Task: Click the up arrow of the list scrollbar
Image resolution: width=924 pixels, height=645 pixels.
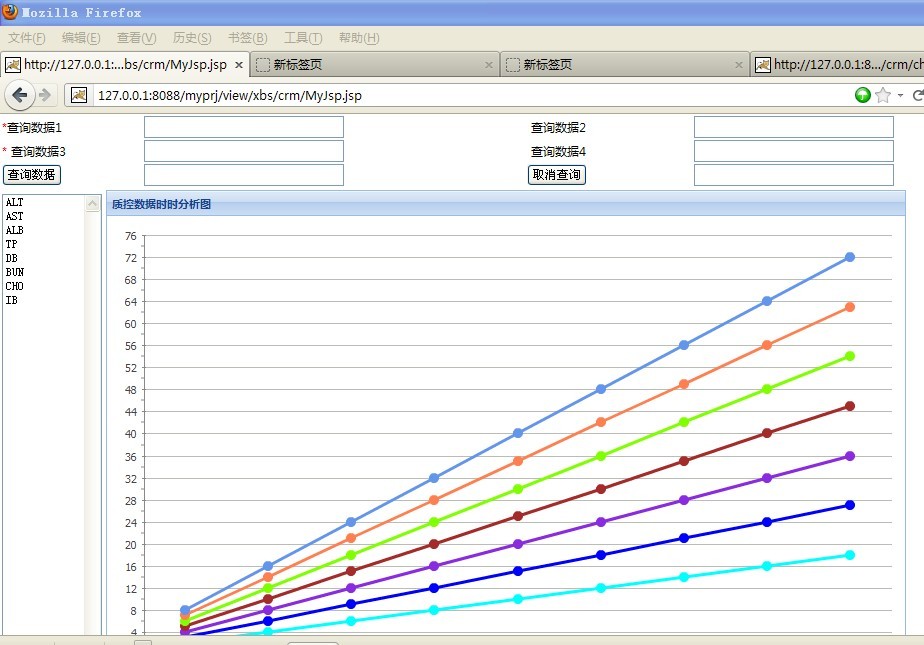Action: [x=94, y=202]
